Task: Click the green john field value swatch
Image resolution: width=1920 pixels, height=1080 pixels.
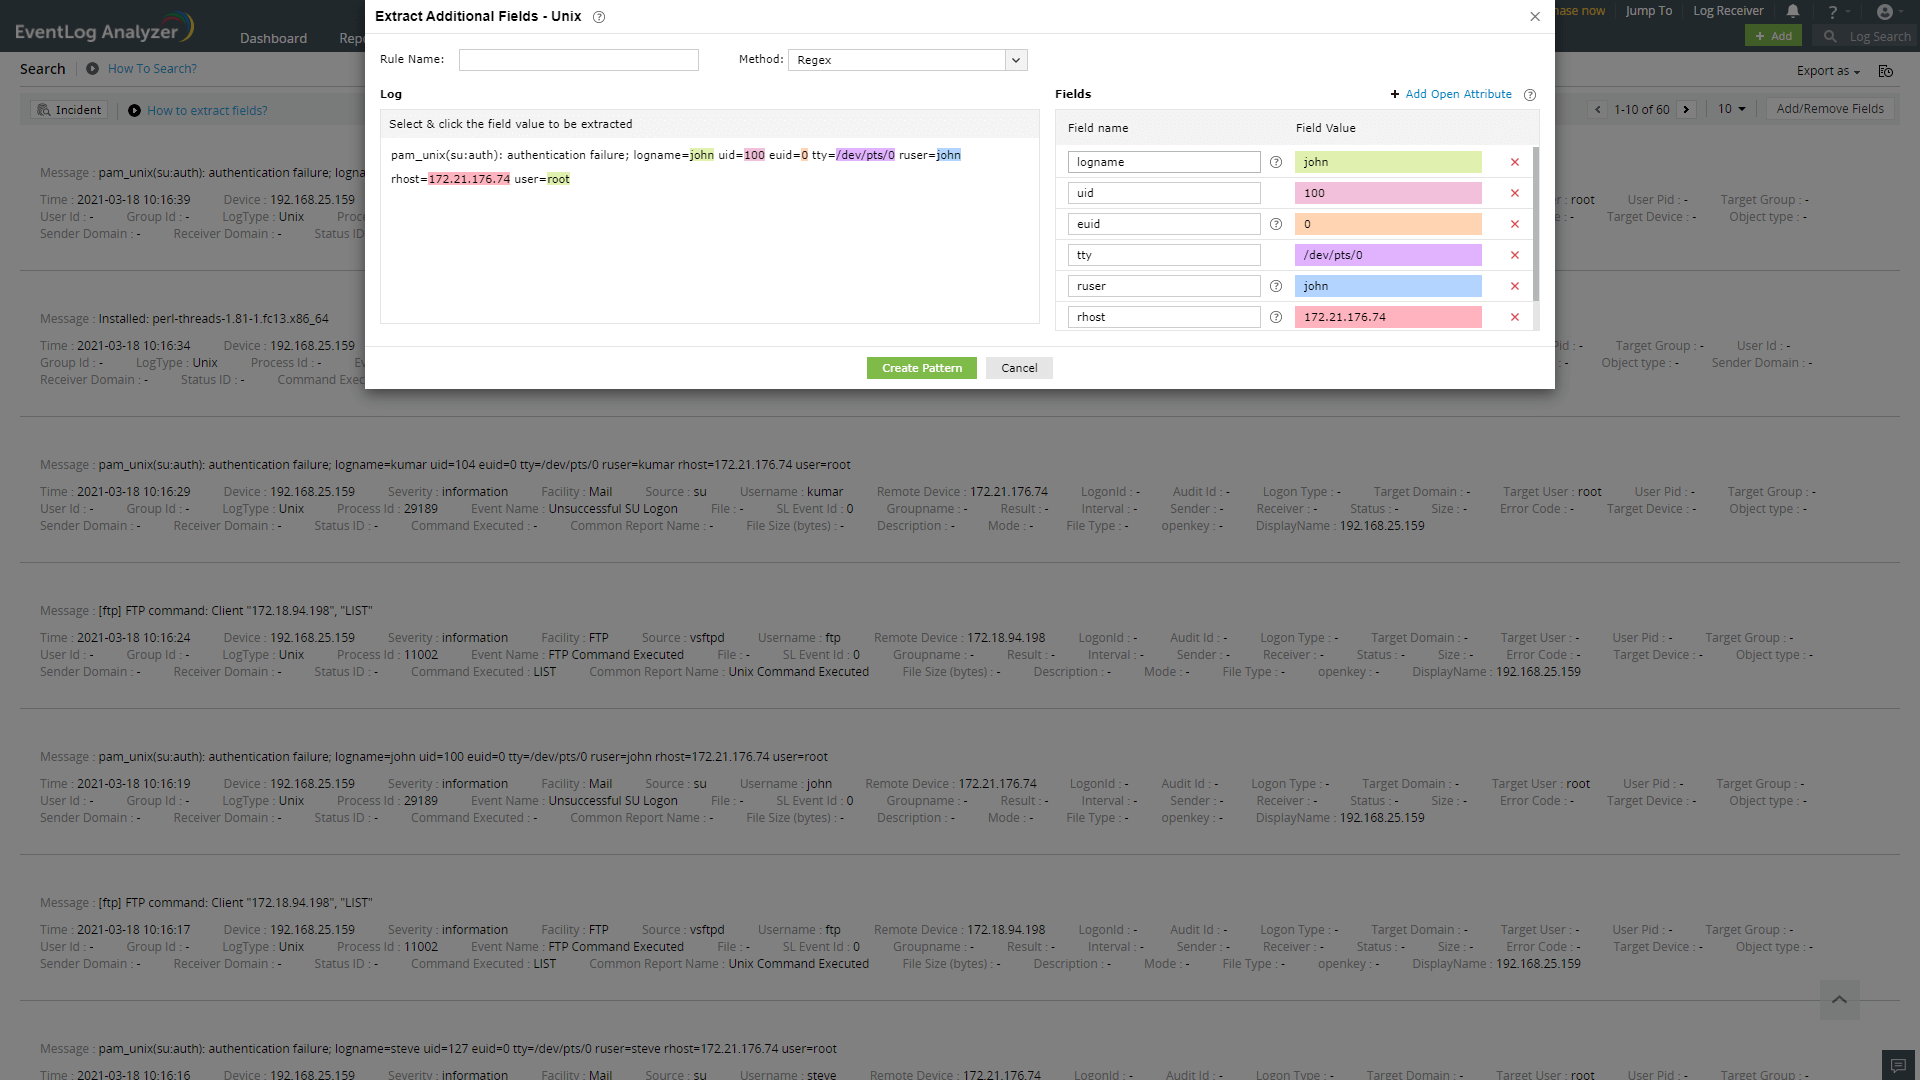Action: click(1387, 162)
